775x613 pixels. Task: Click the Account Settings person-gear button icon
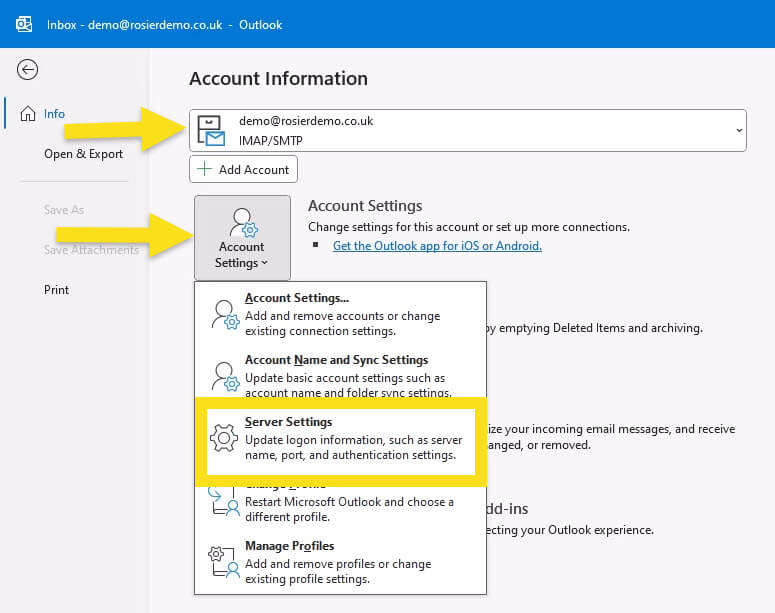[243, 223]
